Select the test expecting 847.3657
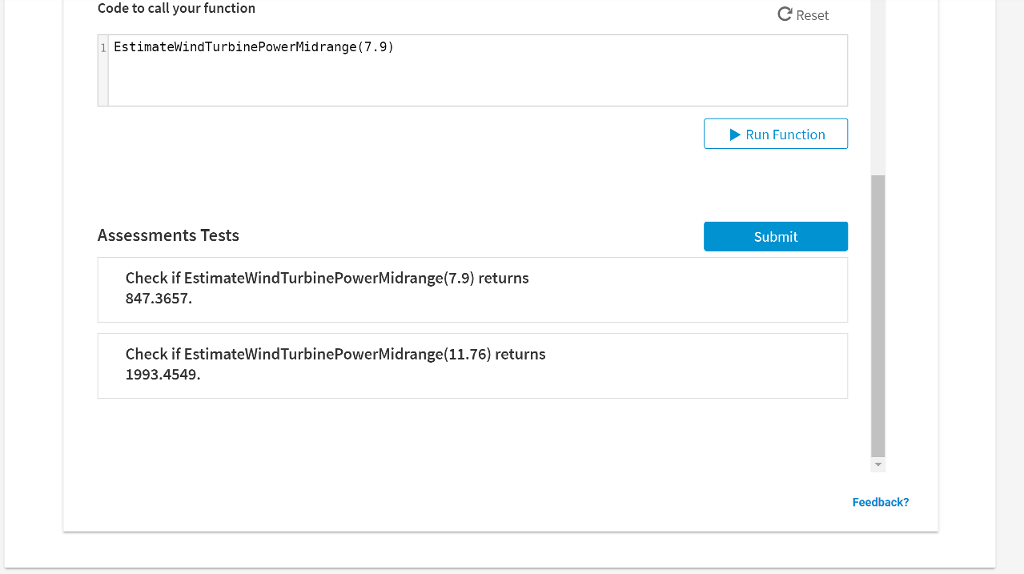Screen dimensions: 1024x574 click(472, 290)
